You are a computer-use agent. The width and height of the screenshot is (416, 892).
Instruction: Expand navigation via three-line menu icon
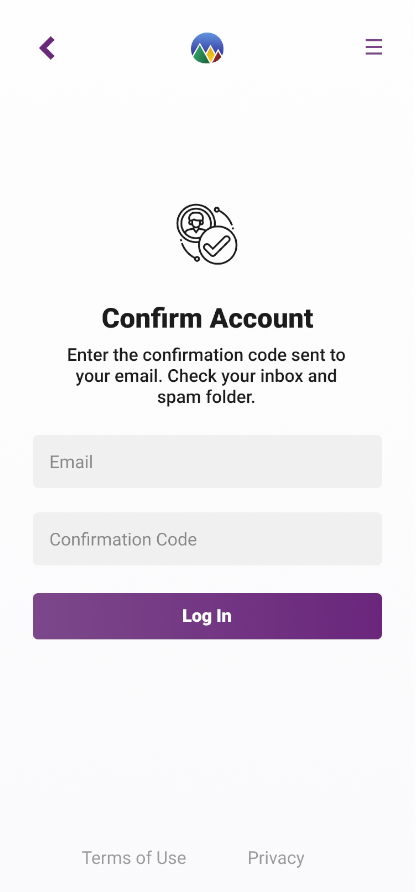(373, 47)
